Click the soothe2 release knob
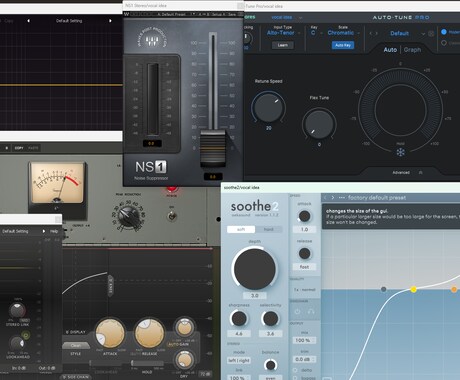The image size is (460, 380). click(304, 253)
